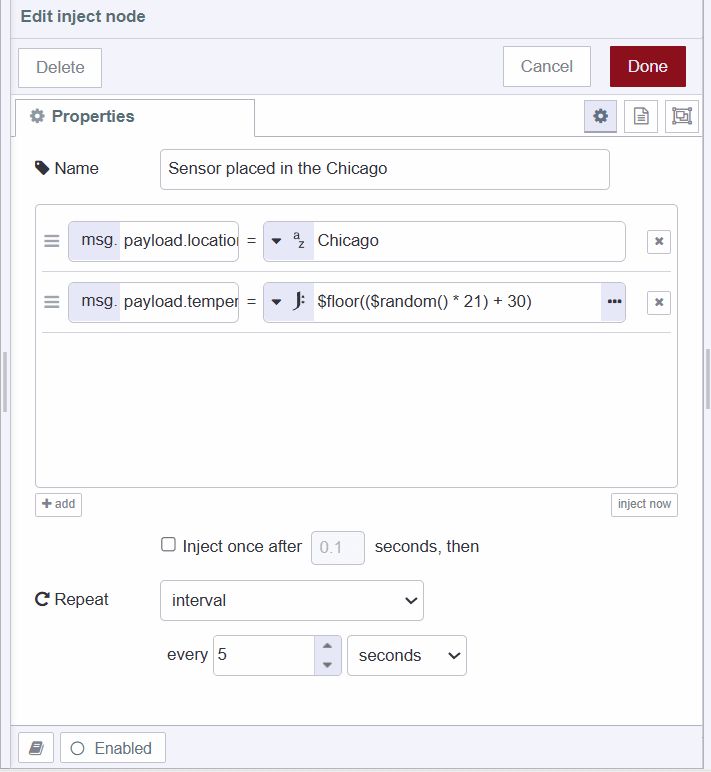Click the 'seconds, then' label
The image size is (711, 772).
tap(427, 547)
